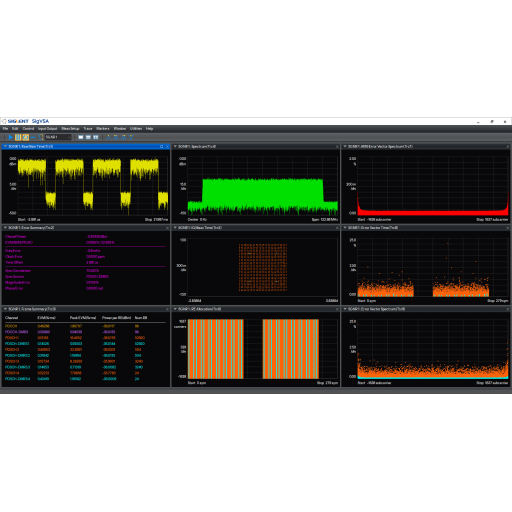Viewport: 512px width, 512px height.
Task: Open the 5G NR 1 signal dropdown
Action: pos(58,137)
